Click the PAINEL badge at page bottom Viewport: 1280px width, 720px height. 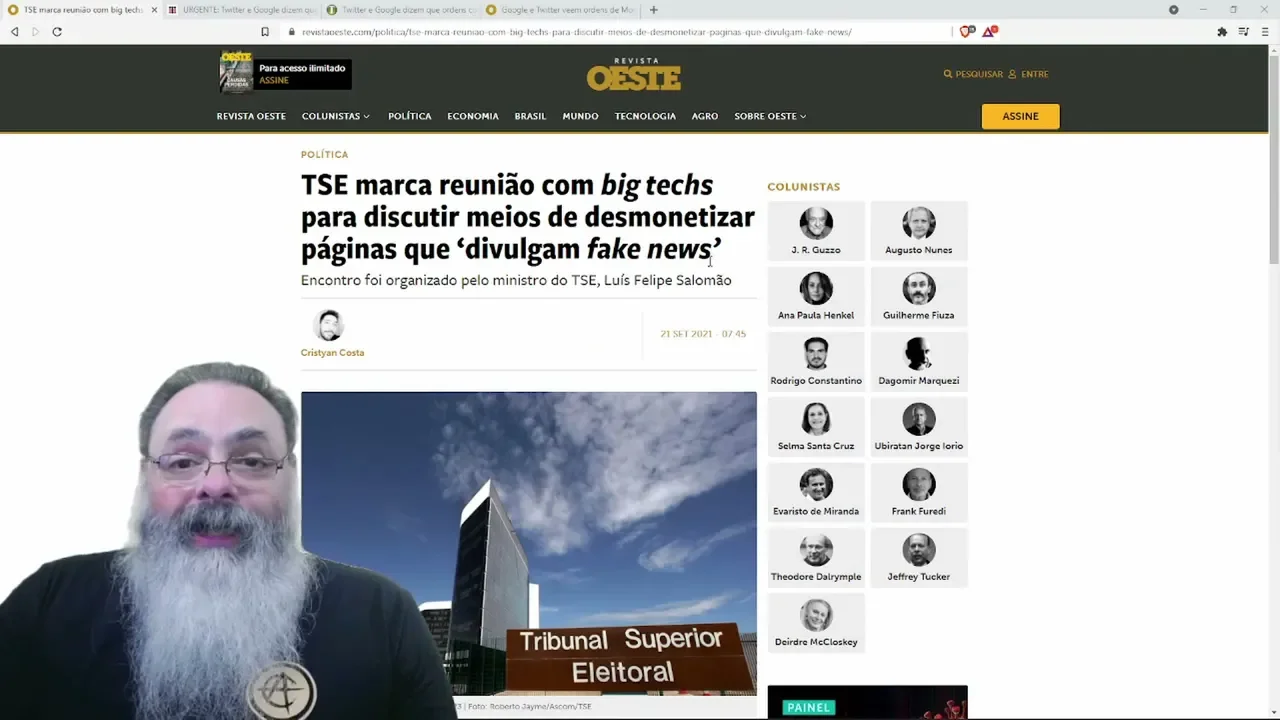click(809, 707)
